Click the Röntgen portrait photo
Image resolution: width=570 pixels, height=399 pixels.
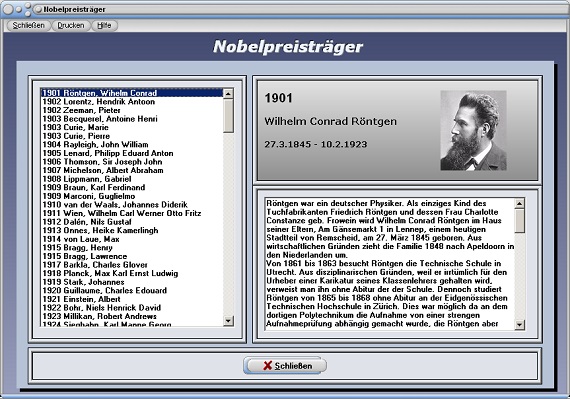[x=473, y=130]
